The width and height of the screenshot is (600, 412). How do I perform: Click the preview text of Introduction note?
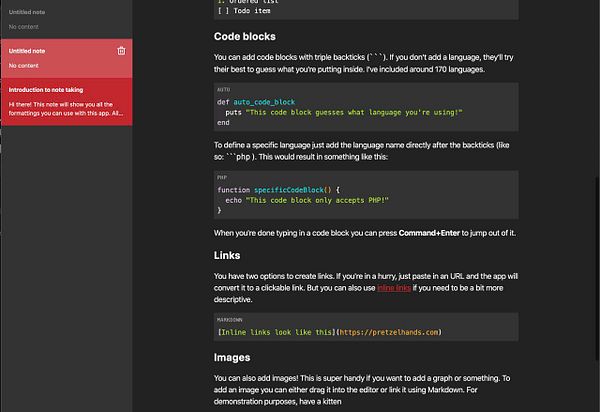(x=66, y=109)
